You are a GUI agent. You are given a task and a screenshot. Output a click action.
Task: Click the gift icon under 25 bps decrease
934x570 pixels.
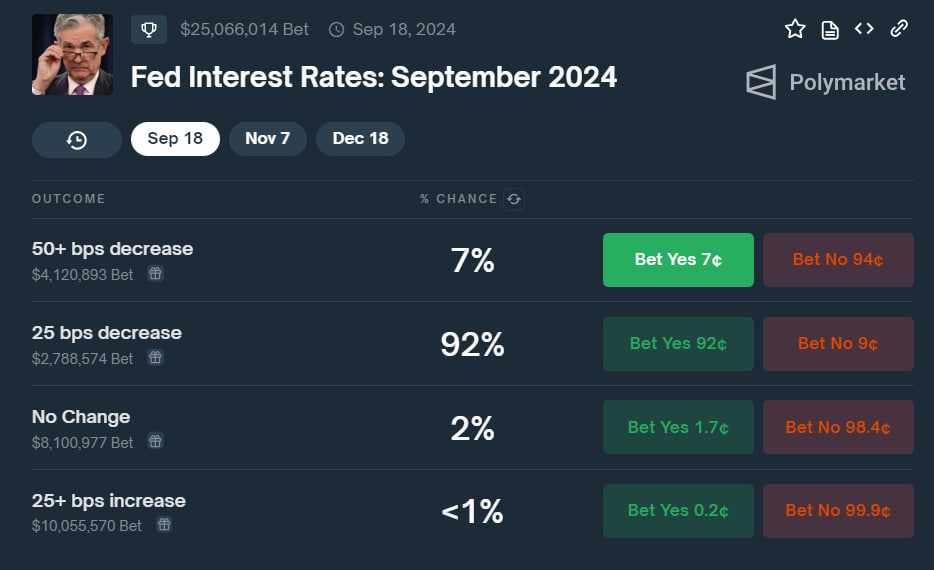click(155, 357)
